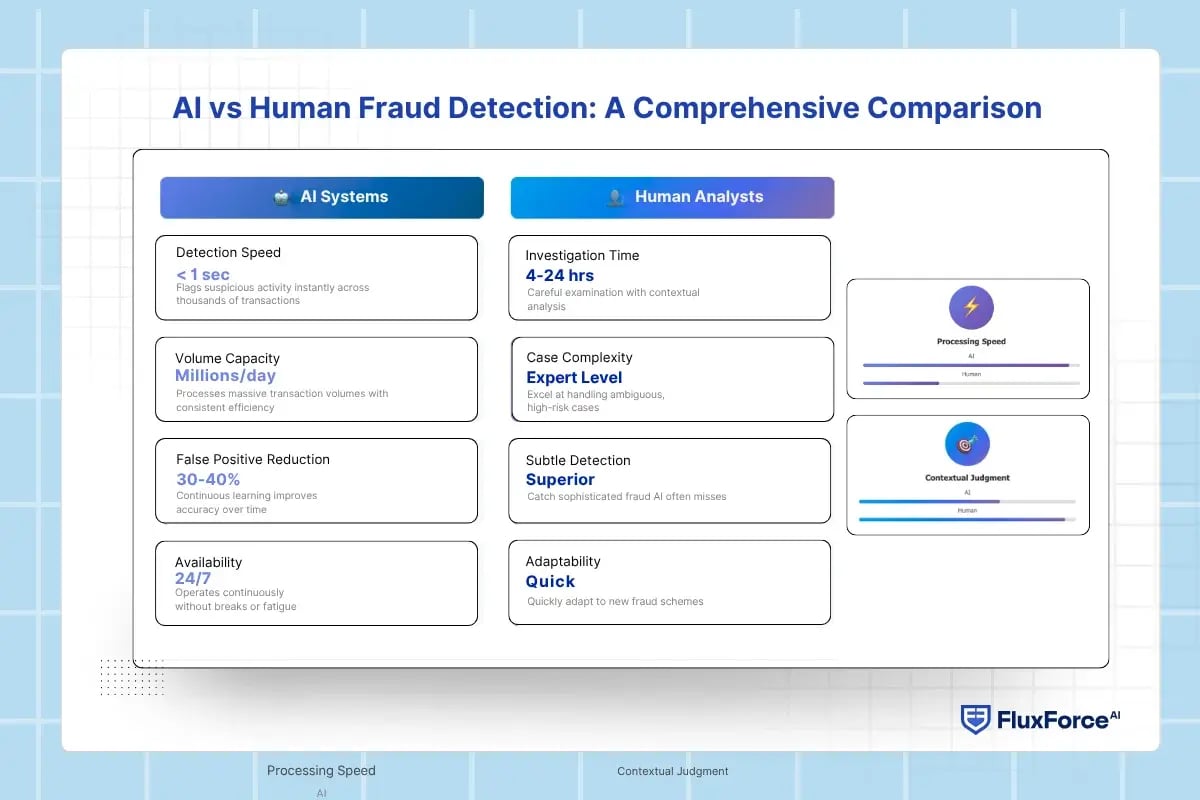Image resolution: width=1200 pixels, height=800 pixels.
Task: Toggle the AI Systems comparison view
Action: (x=321, y=197)
